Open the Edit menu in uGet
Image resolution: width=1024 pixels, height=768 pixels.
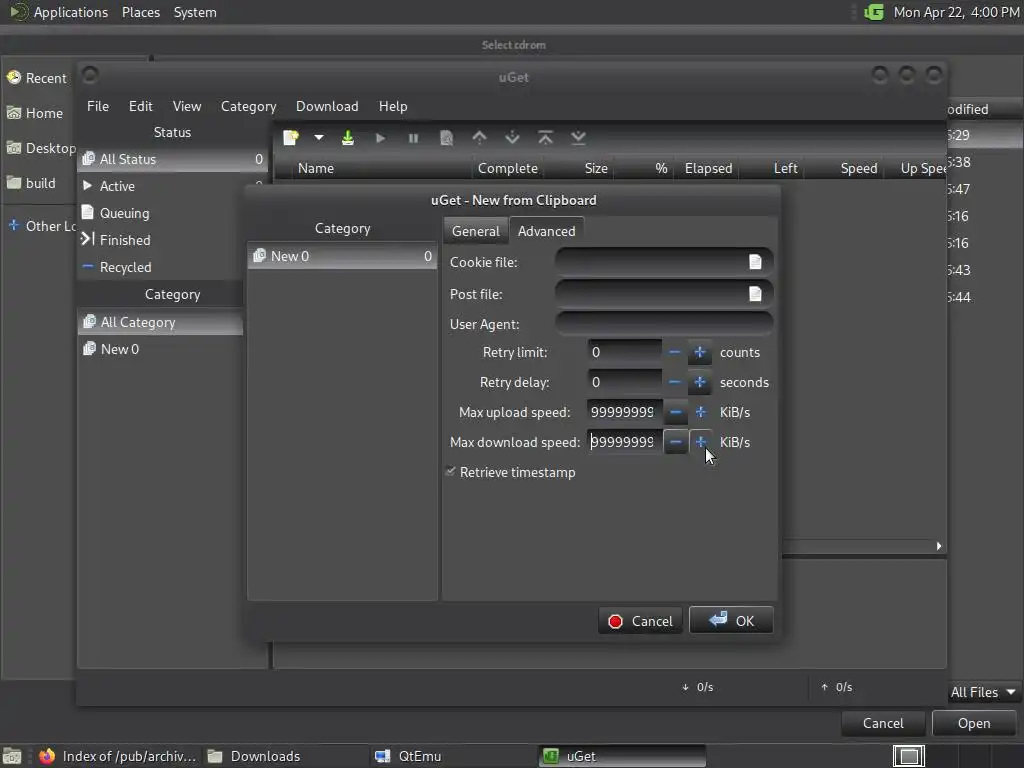point(140,106)
